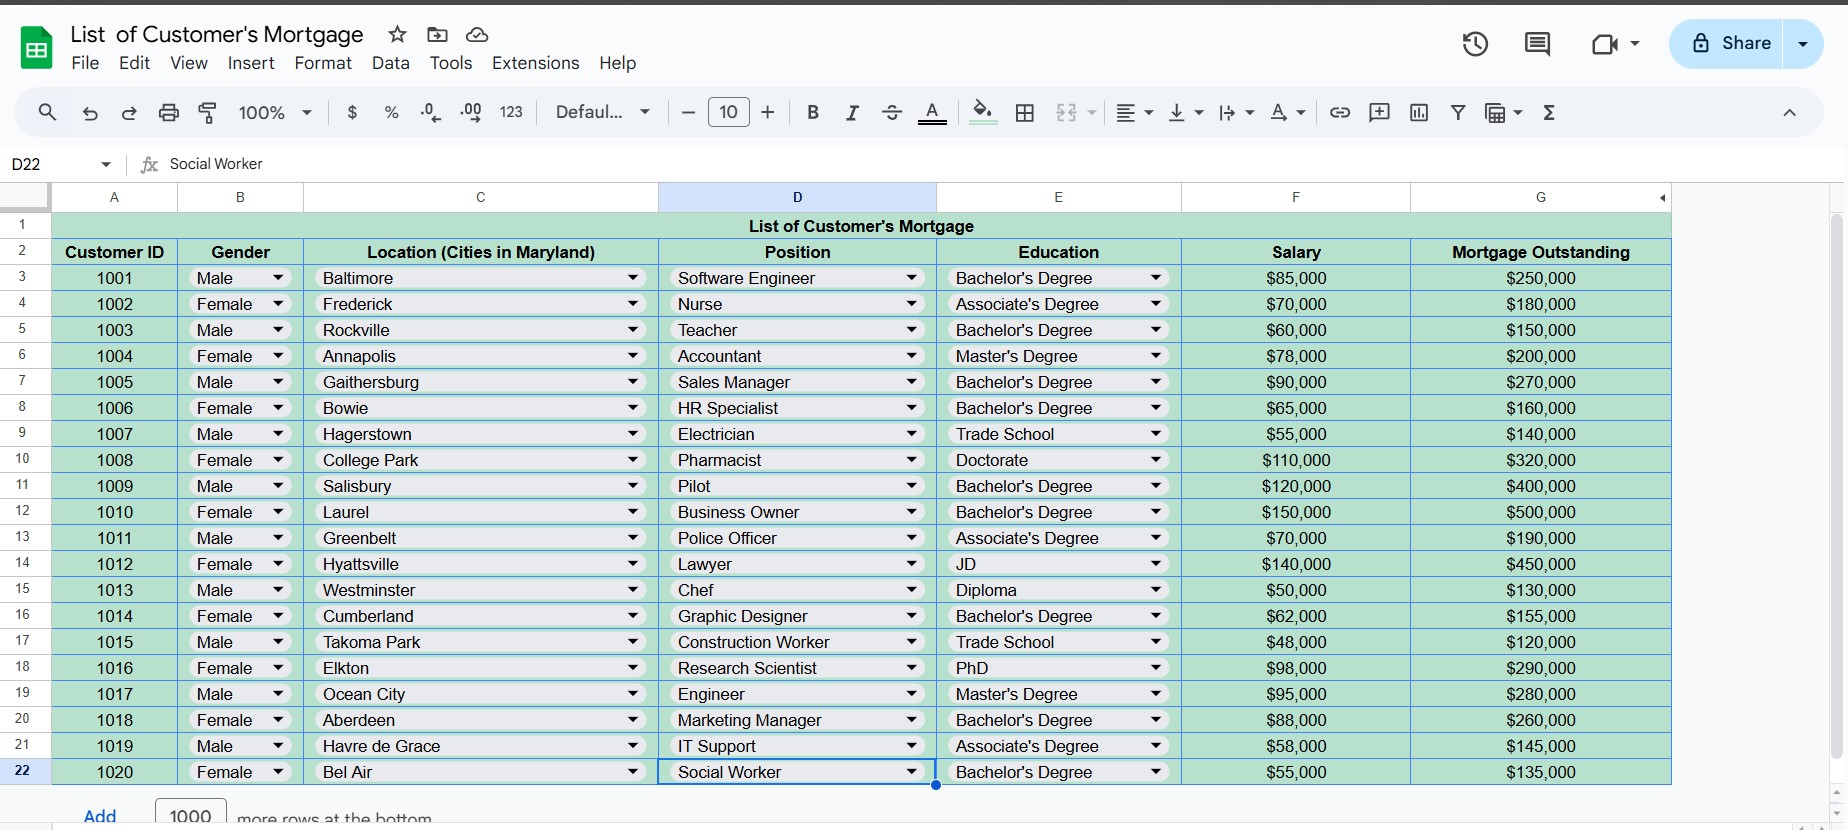Open the comments speech bubble icon
This screenshot has width=1848, height=830.
1537,44
